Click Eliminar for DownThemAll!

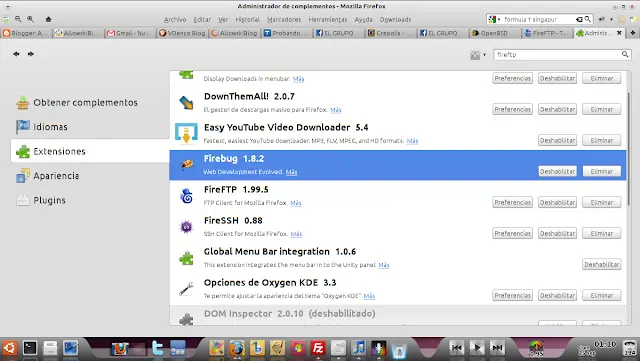[x=602, y=109]
